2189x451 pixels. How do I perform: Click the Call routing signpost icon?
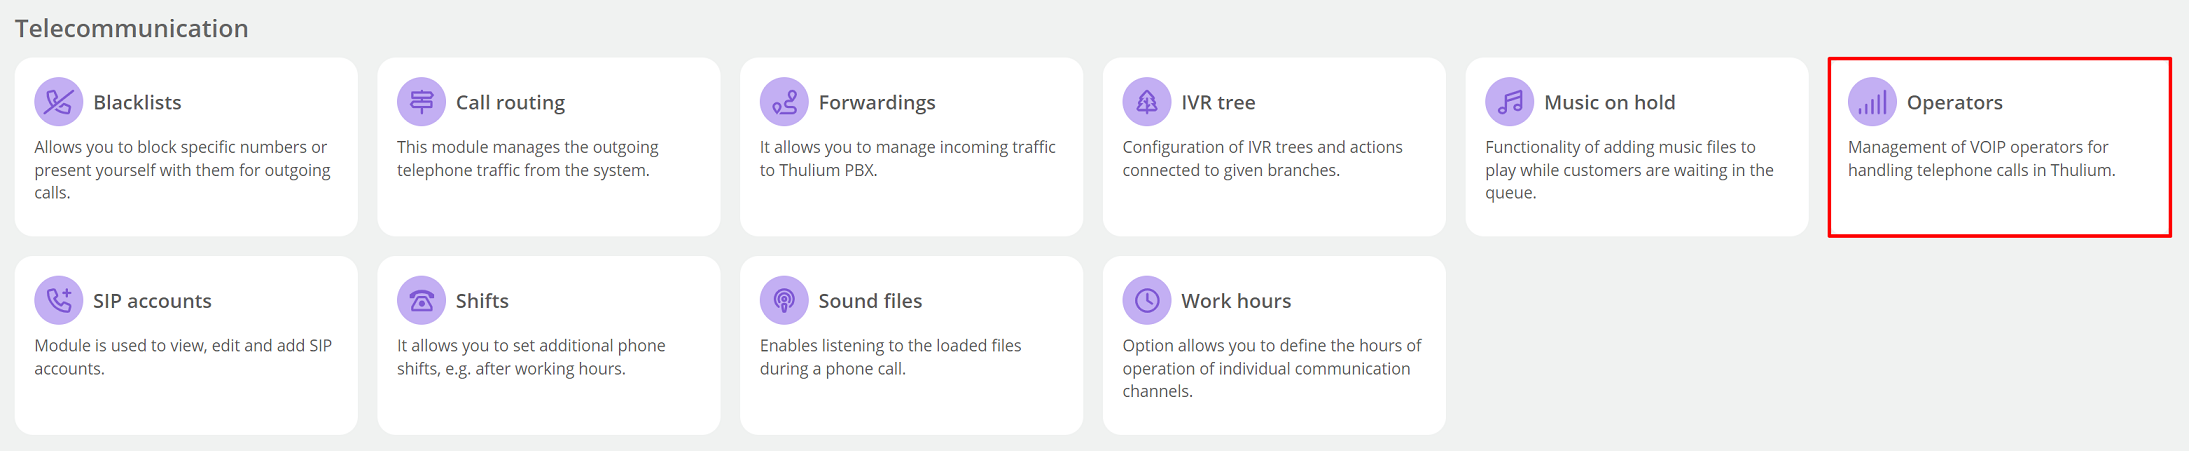point(421,102)
